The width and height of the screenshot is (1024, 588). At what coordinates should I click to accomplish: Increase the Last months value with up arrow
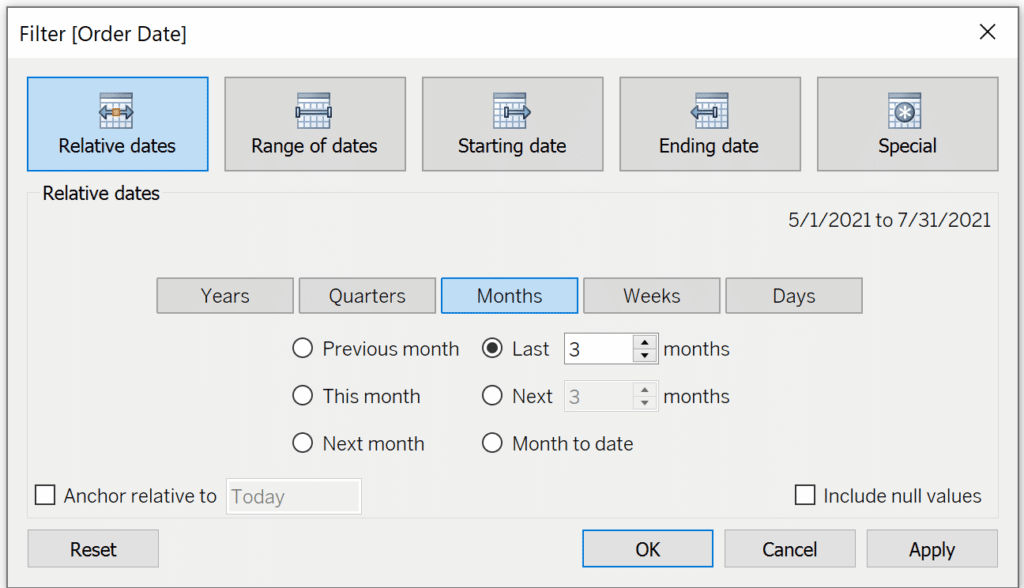click(645, 342)
